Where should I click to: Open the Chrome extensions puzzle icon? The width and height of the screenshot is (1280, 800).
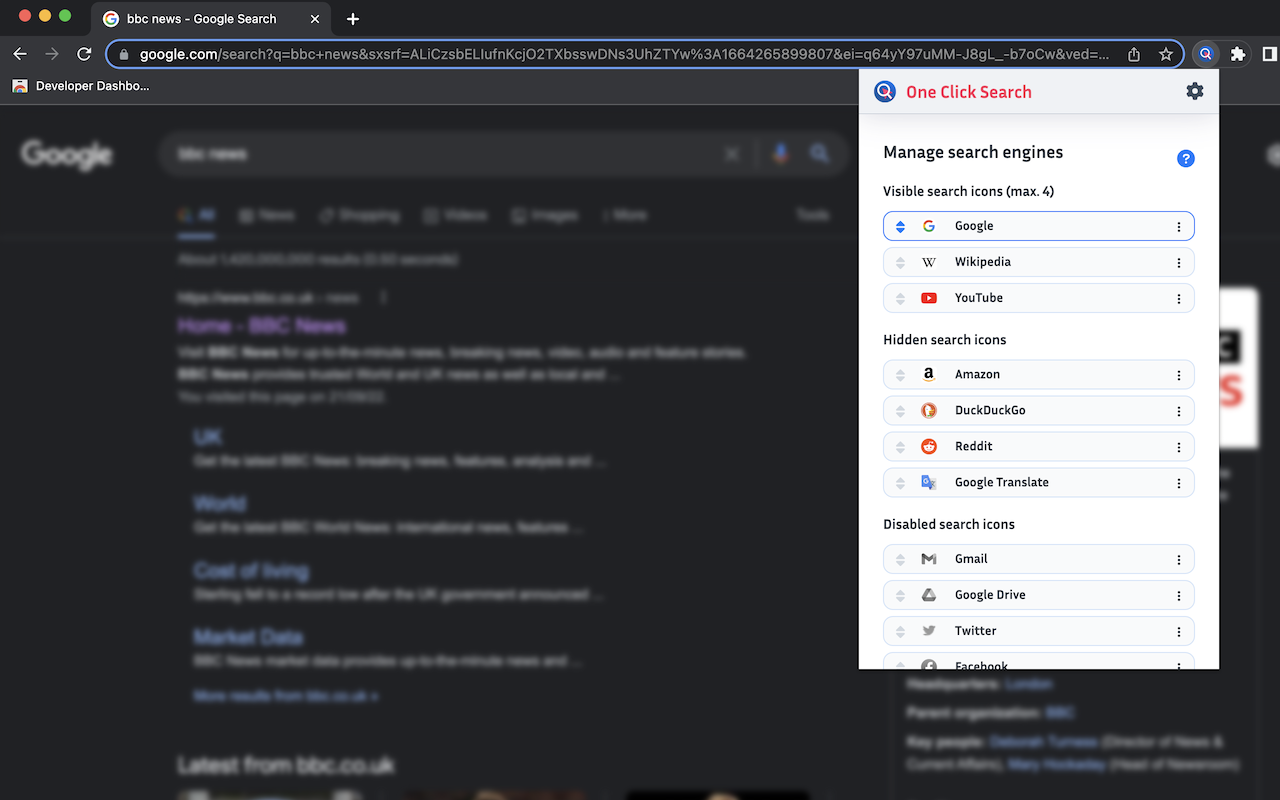pyautogui.click(x=1238, y=54)
